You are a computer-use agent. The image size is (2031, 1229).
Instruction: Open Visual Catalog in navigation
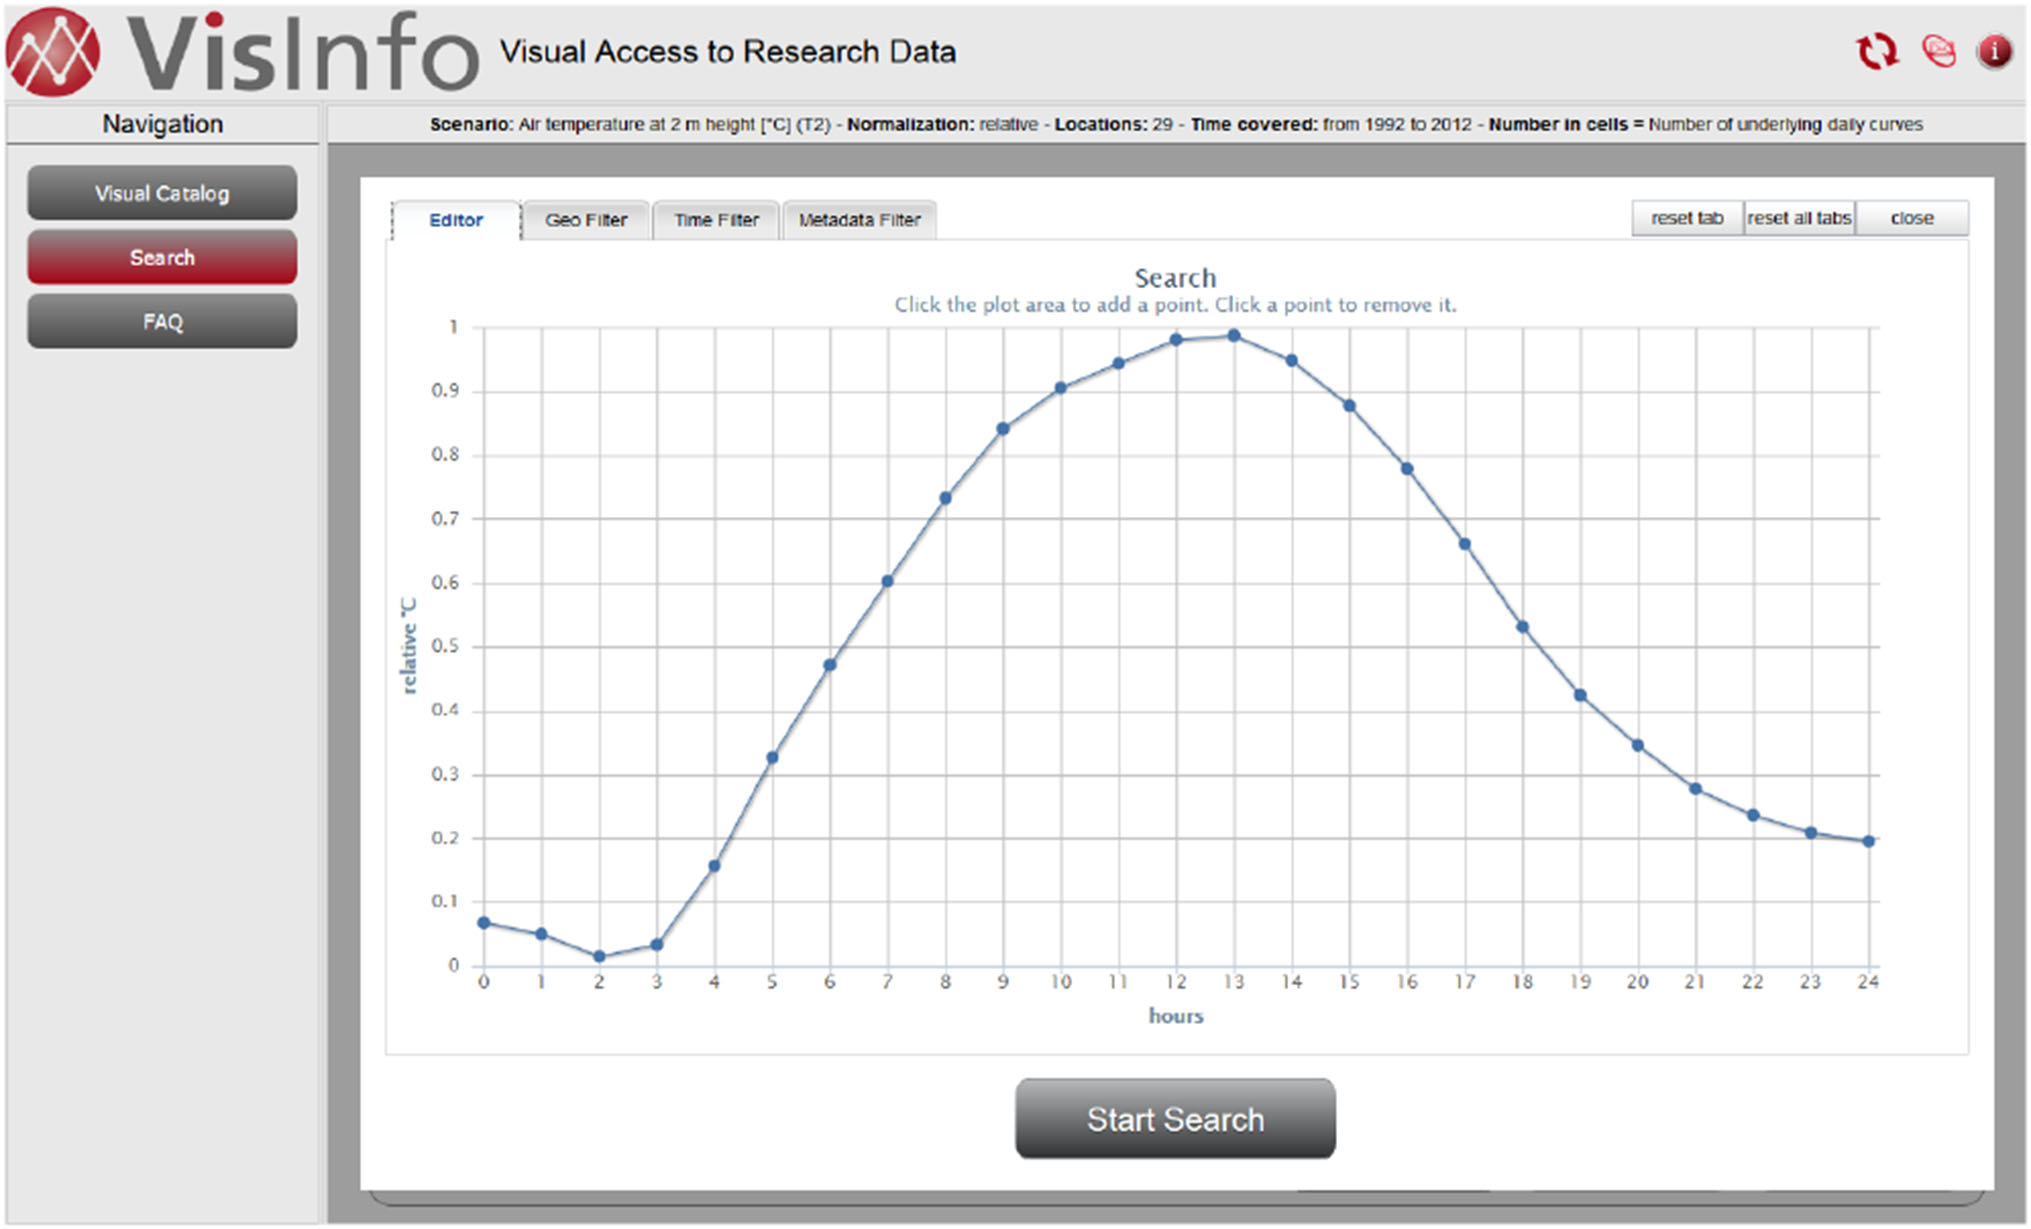click(x=162, y=193)
